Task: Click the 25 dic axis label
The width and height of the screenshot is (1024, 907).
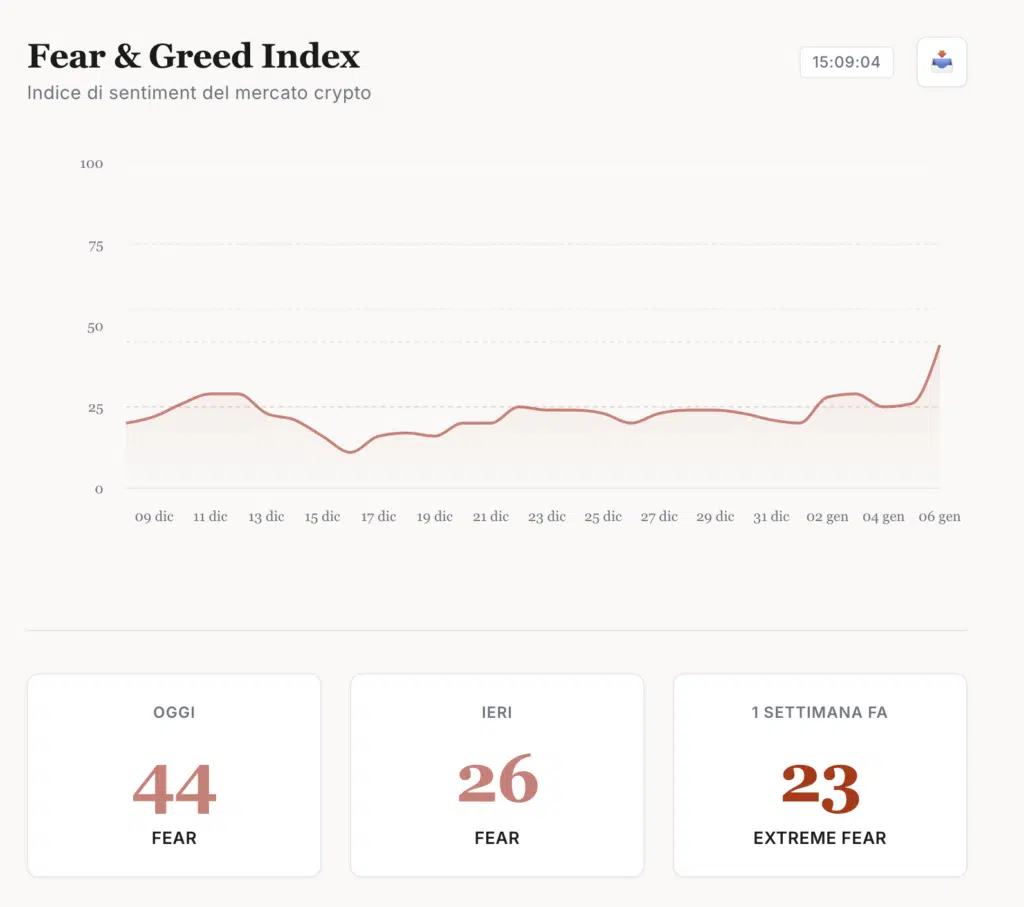Action: 603,517
